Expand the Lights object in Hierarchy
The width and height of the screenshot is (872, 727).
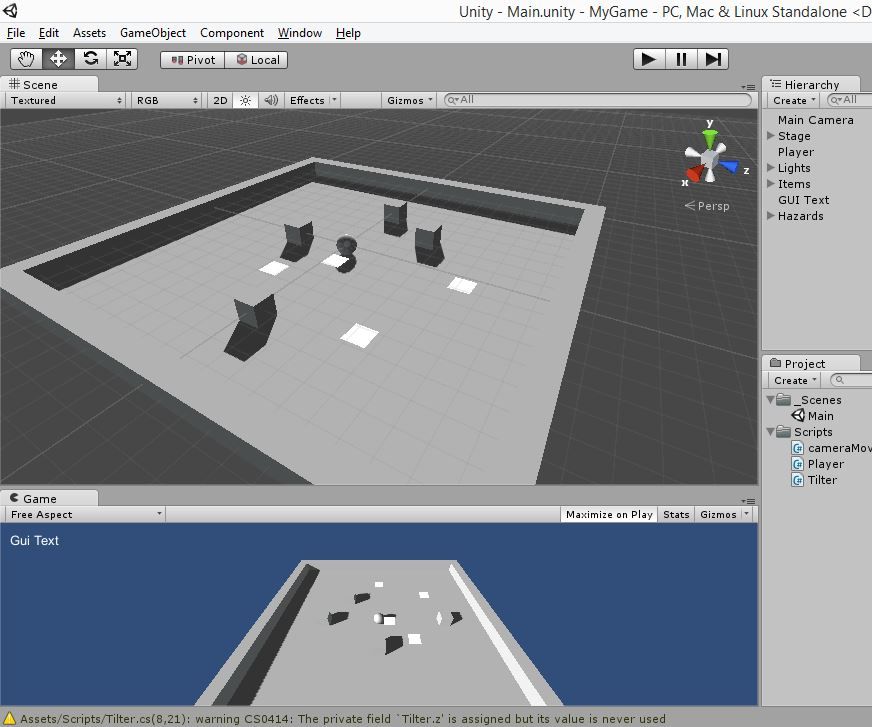pyautogui.click(x=768, y=168)
